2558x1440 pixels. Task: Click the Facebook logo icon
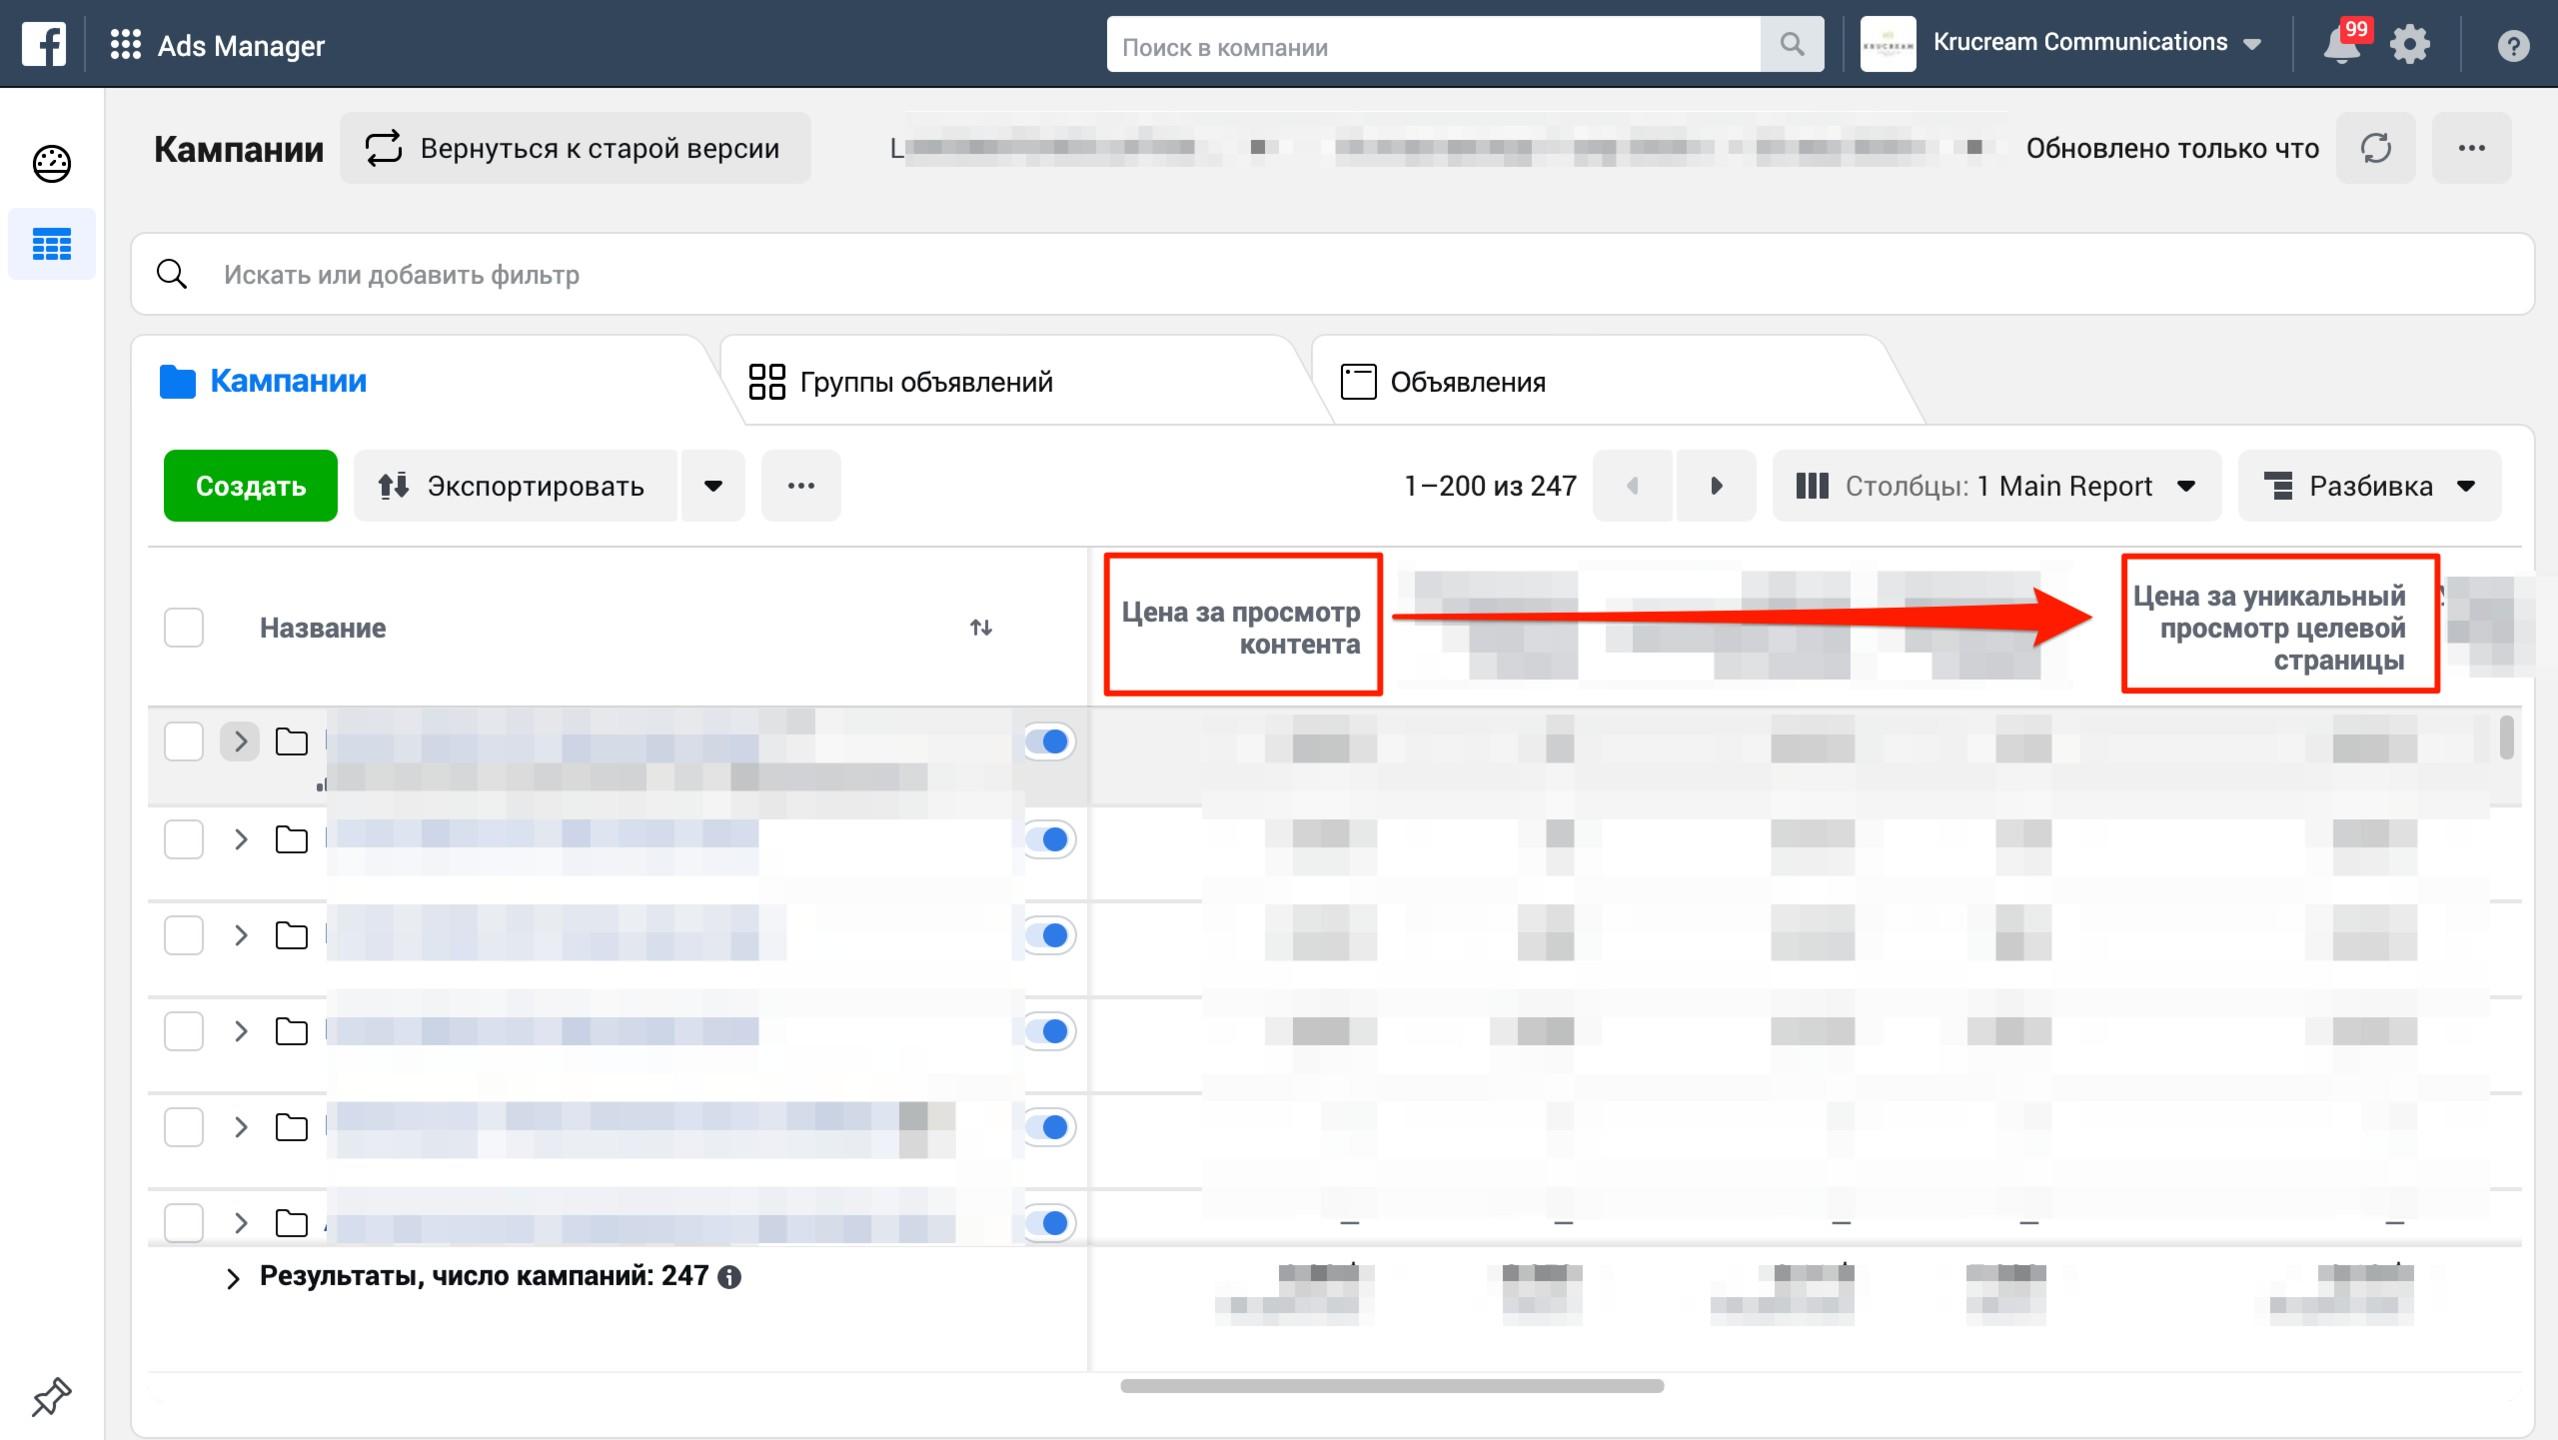pyautogui.click(x=44, y=45)
